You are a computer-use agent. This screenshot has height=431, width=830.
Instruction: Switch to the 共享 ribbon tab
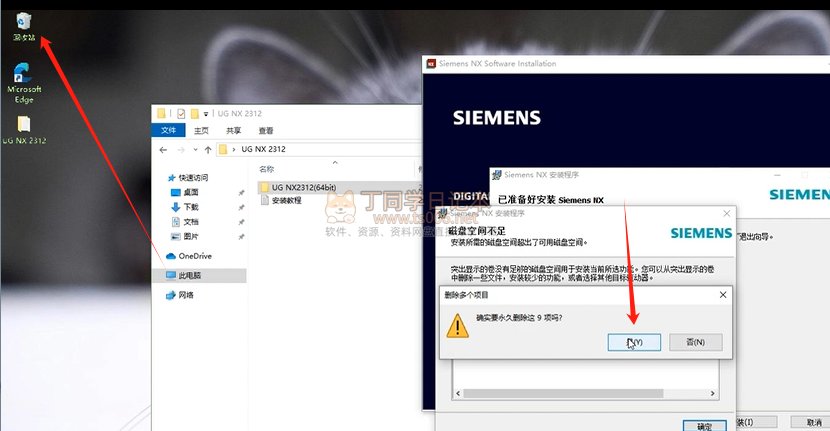pyautogui.click(x=233, y=130)
